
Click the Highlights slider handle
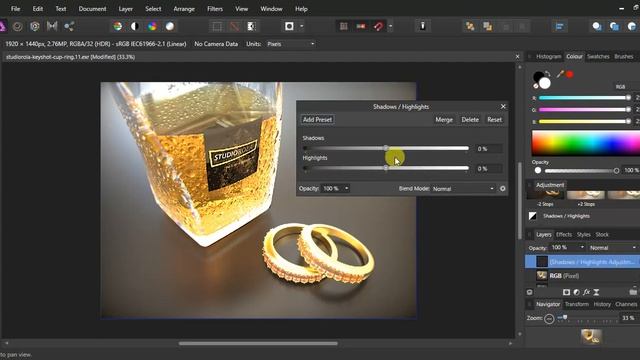pyautogui.click(x=386, y=168)
